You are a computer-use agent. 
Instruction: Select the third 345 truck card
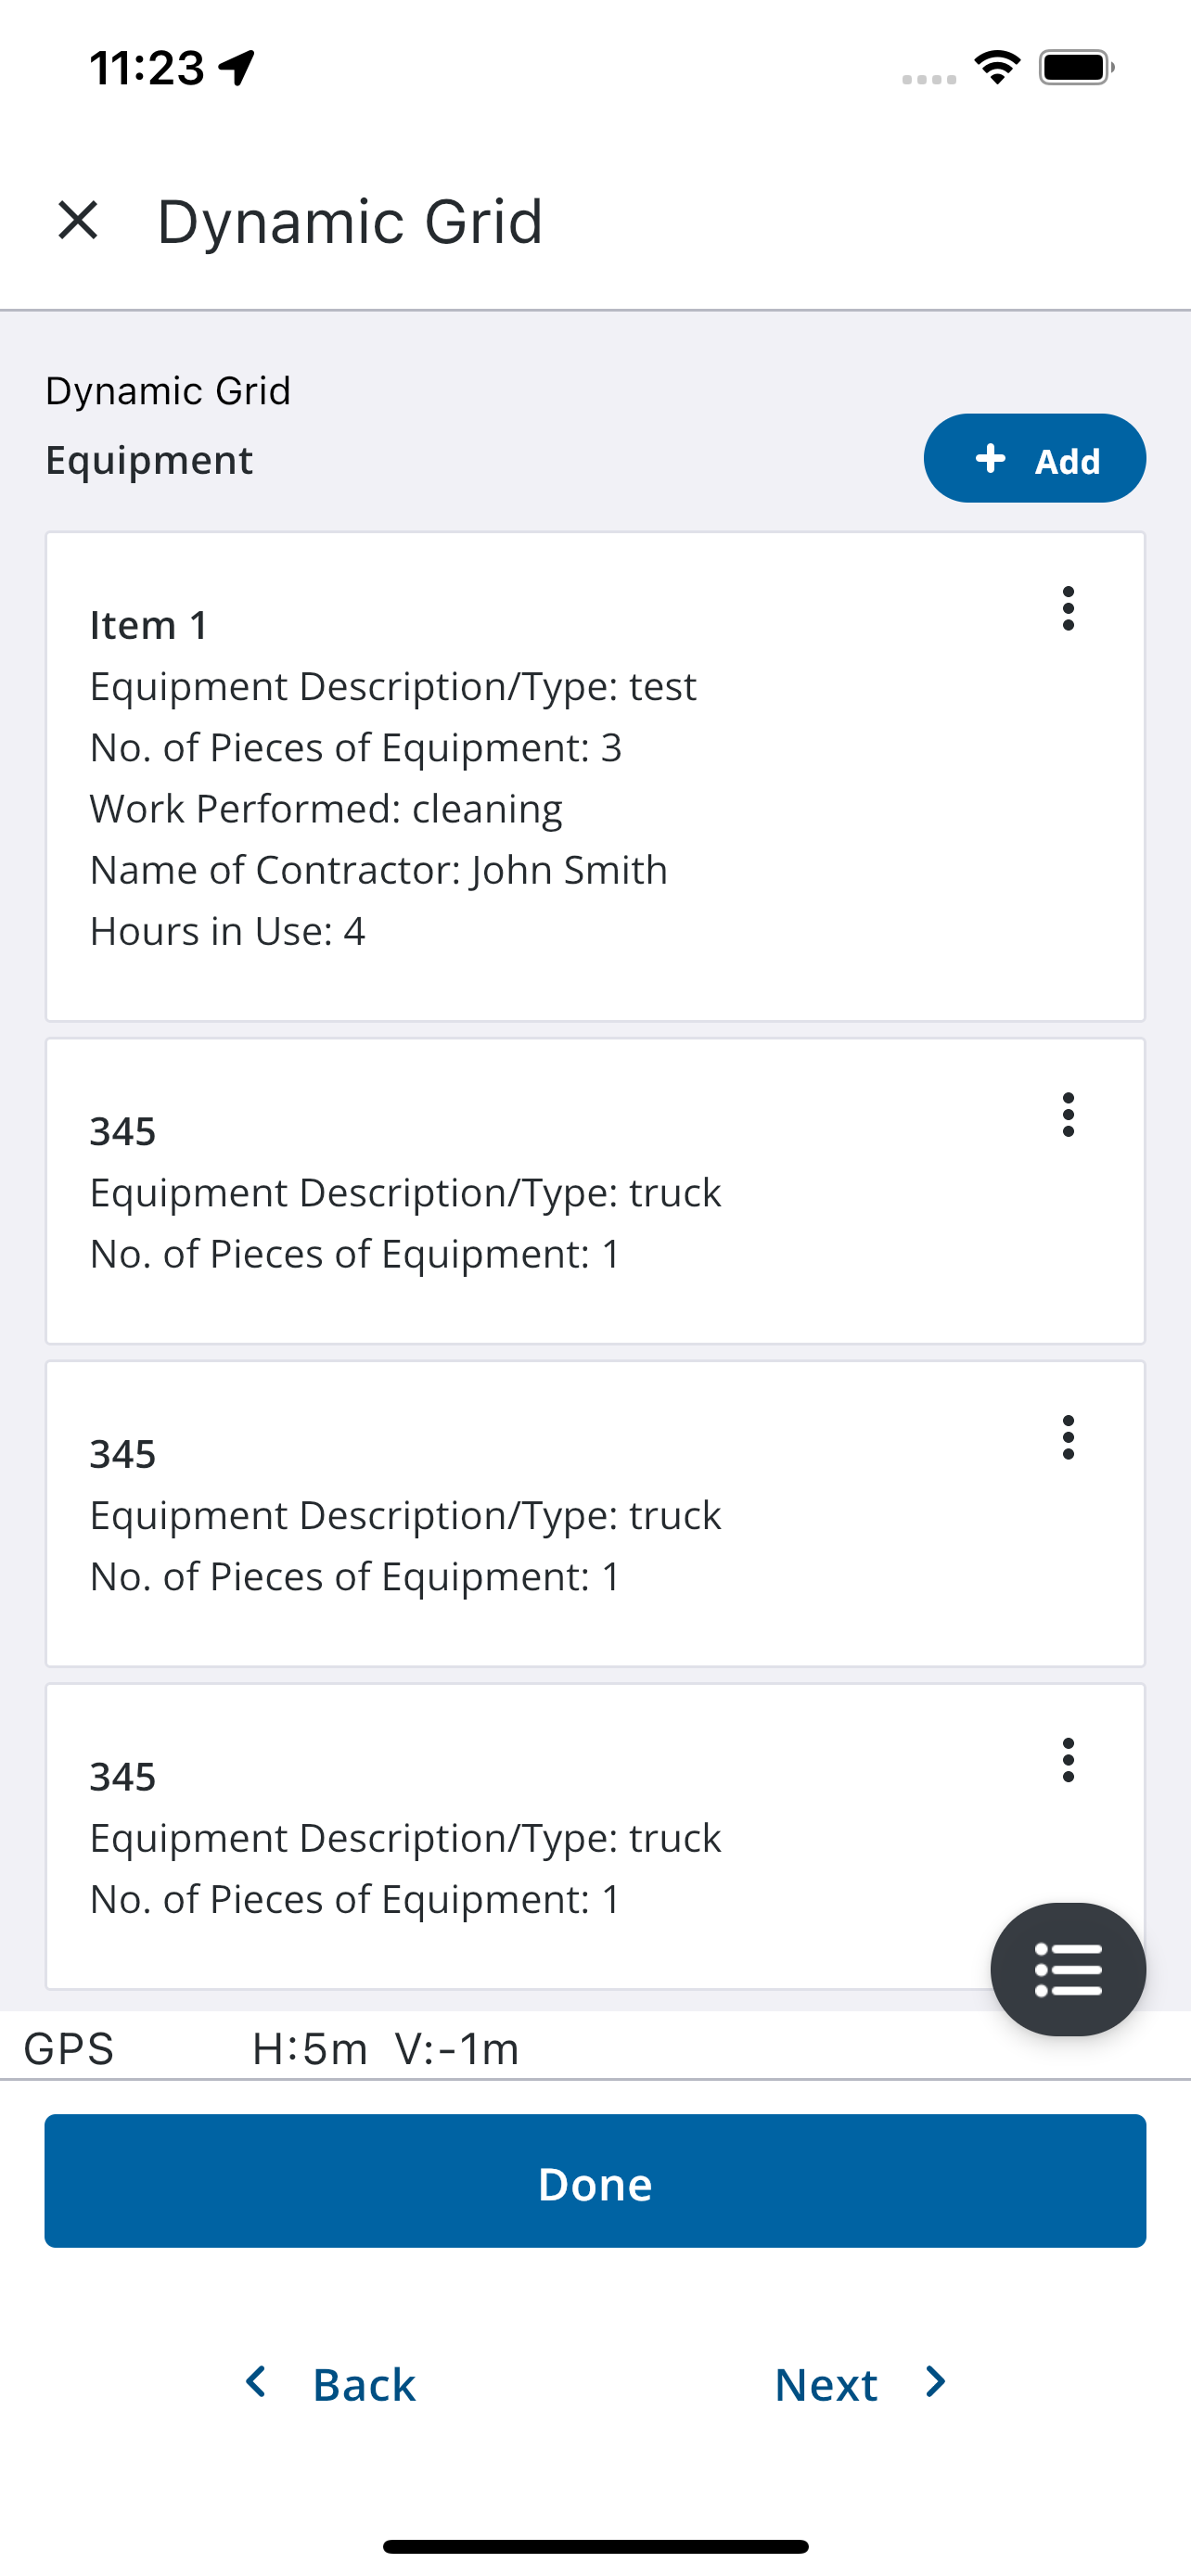pos(595,1837)
